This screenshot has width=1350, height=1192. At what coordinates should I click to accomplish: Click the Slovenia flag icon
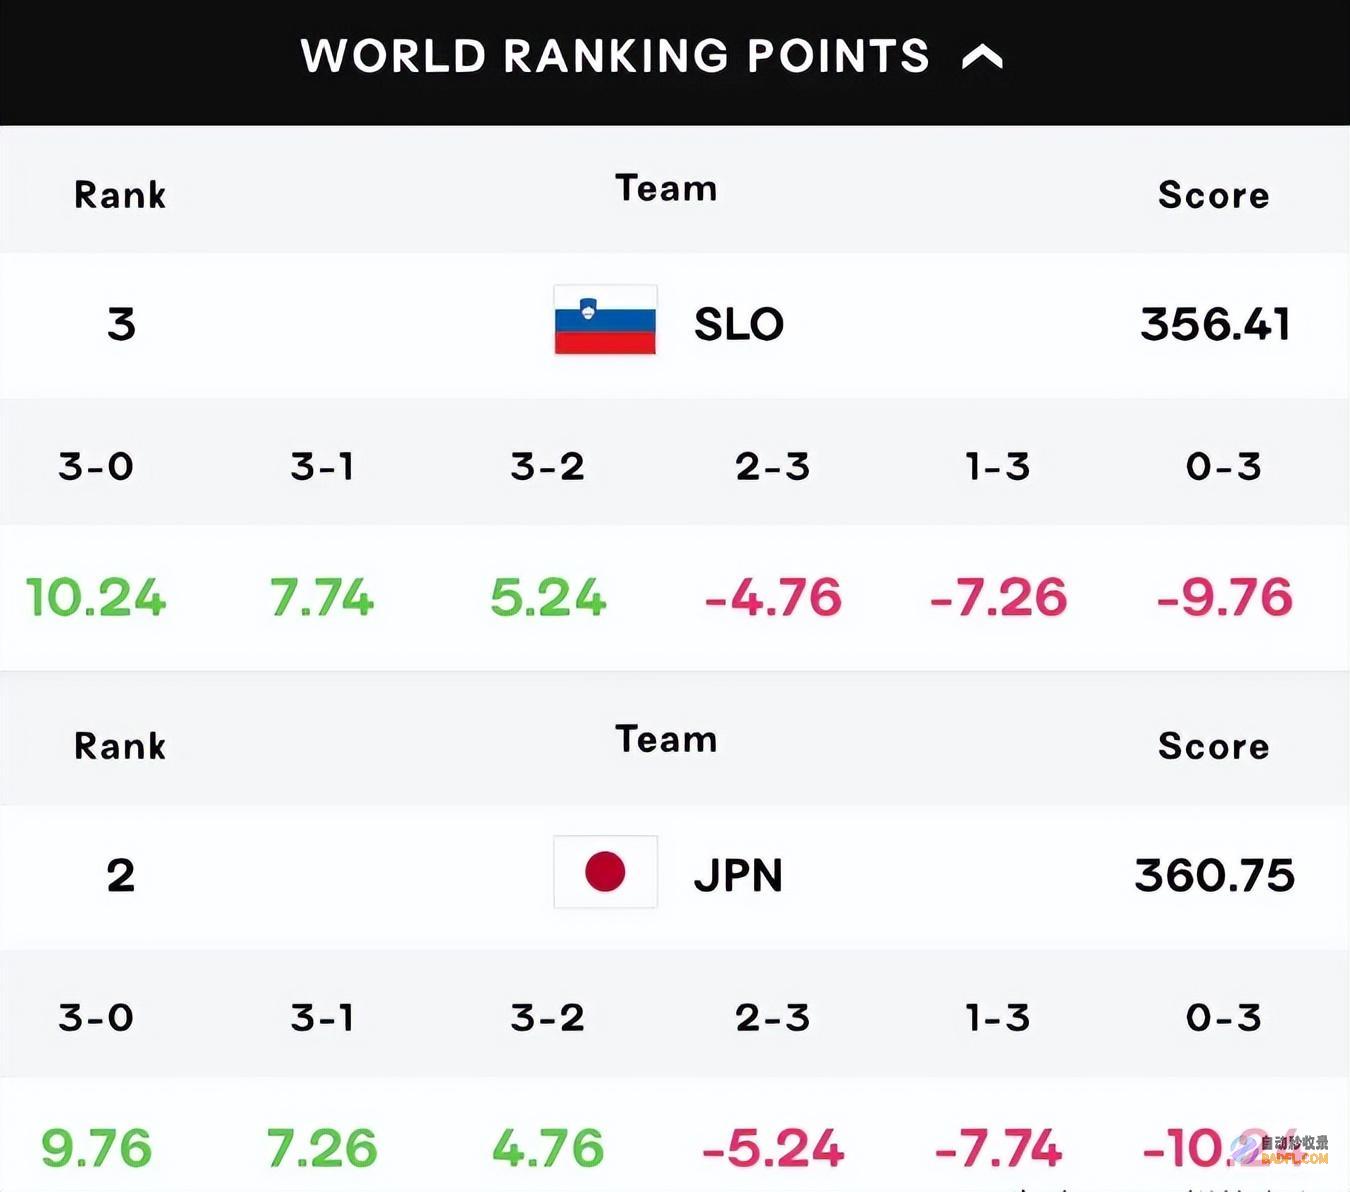605,320
